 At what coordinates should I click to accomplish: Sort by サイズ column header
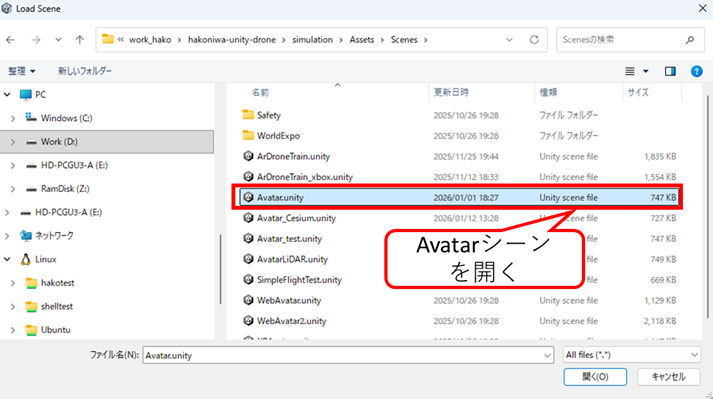(638, 92)
